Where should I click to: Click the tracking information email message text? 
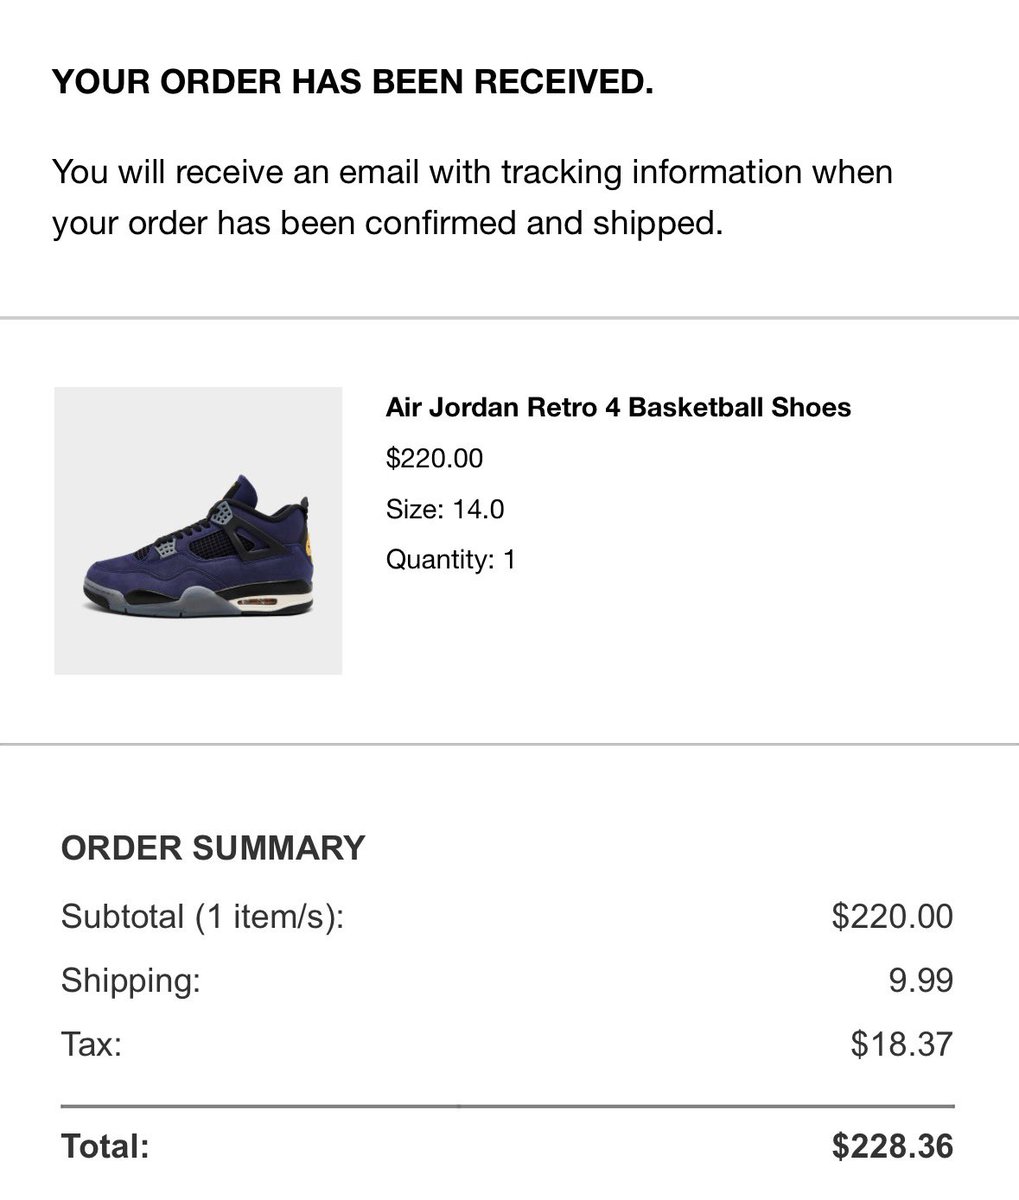(x=472, y=197)
